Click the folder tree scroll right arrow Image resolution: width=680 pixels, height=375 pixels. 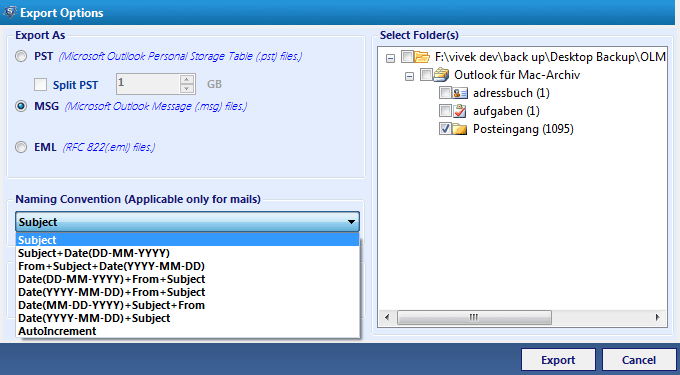[658, 317]
